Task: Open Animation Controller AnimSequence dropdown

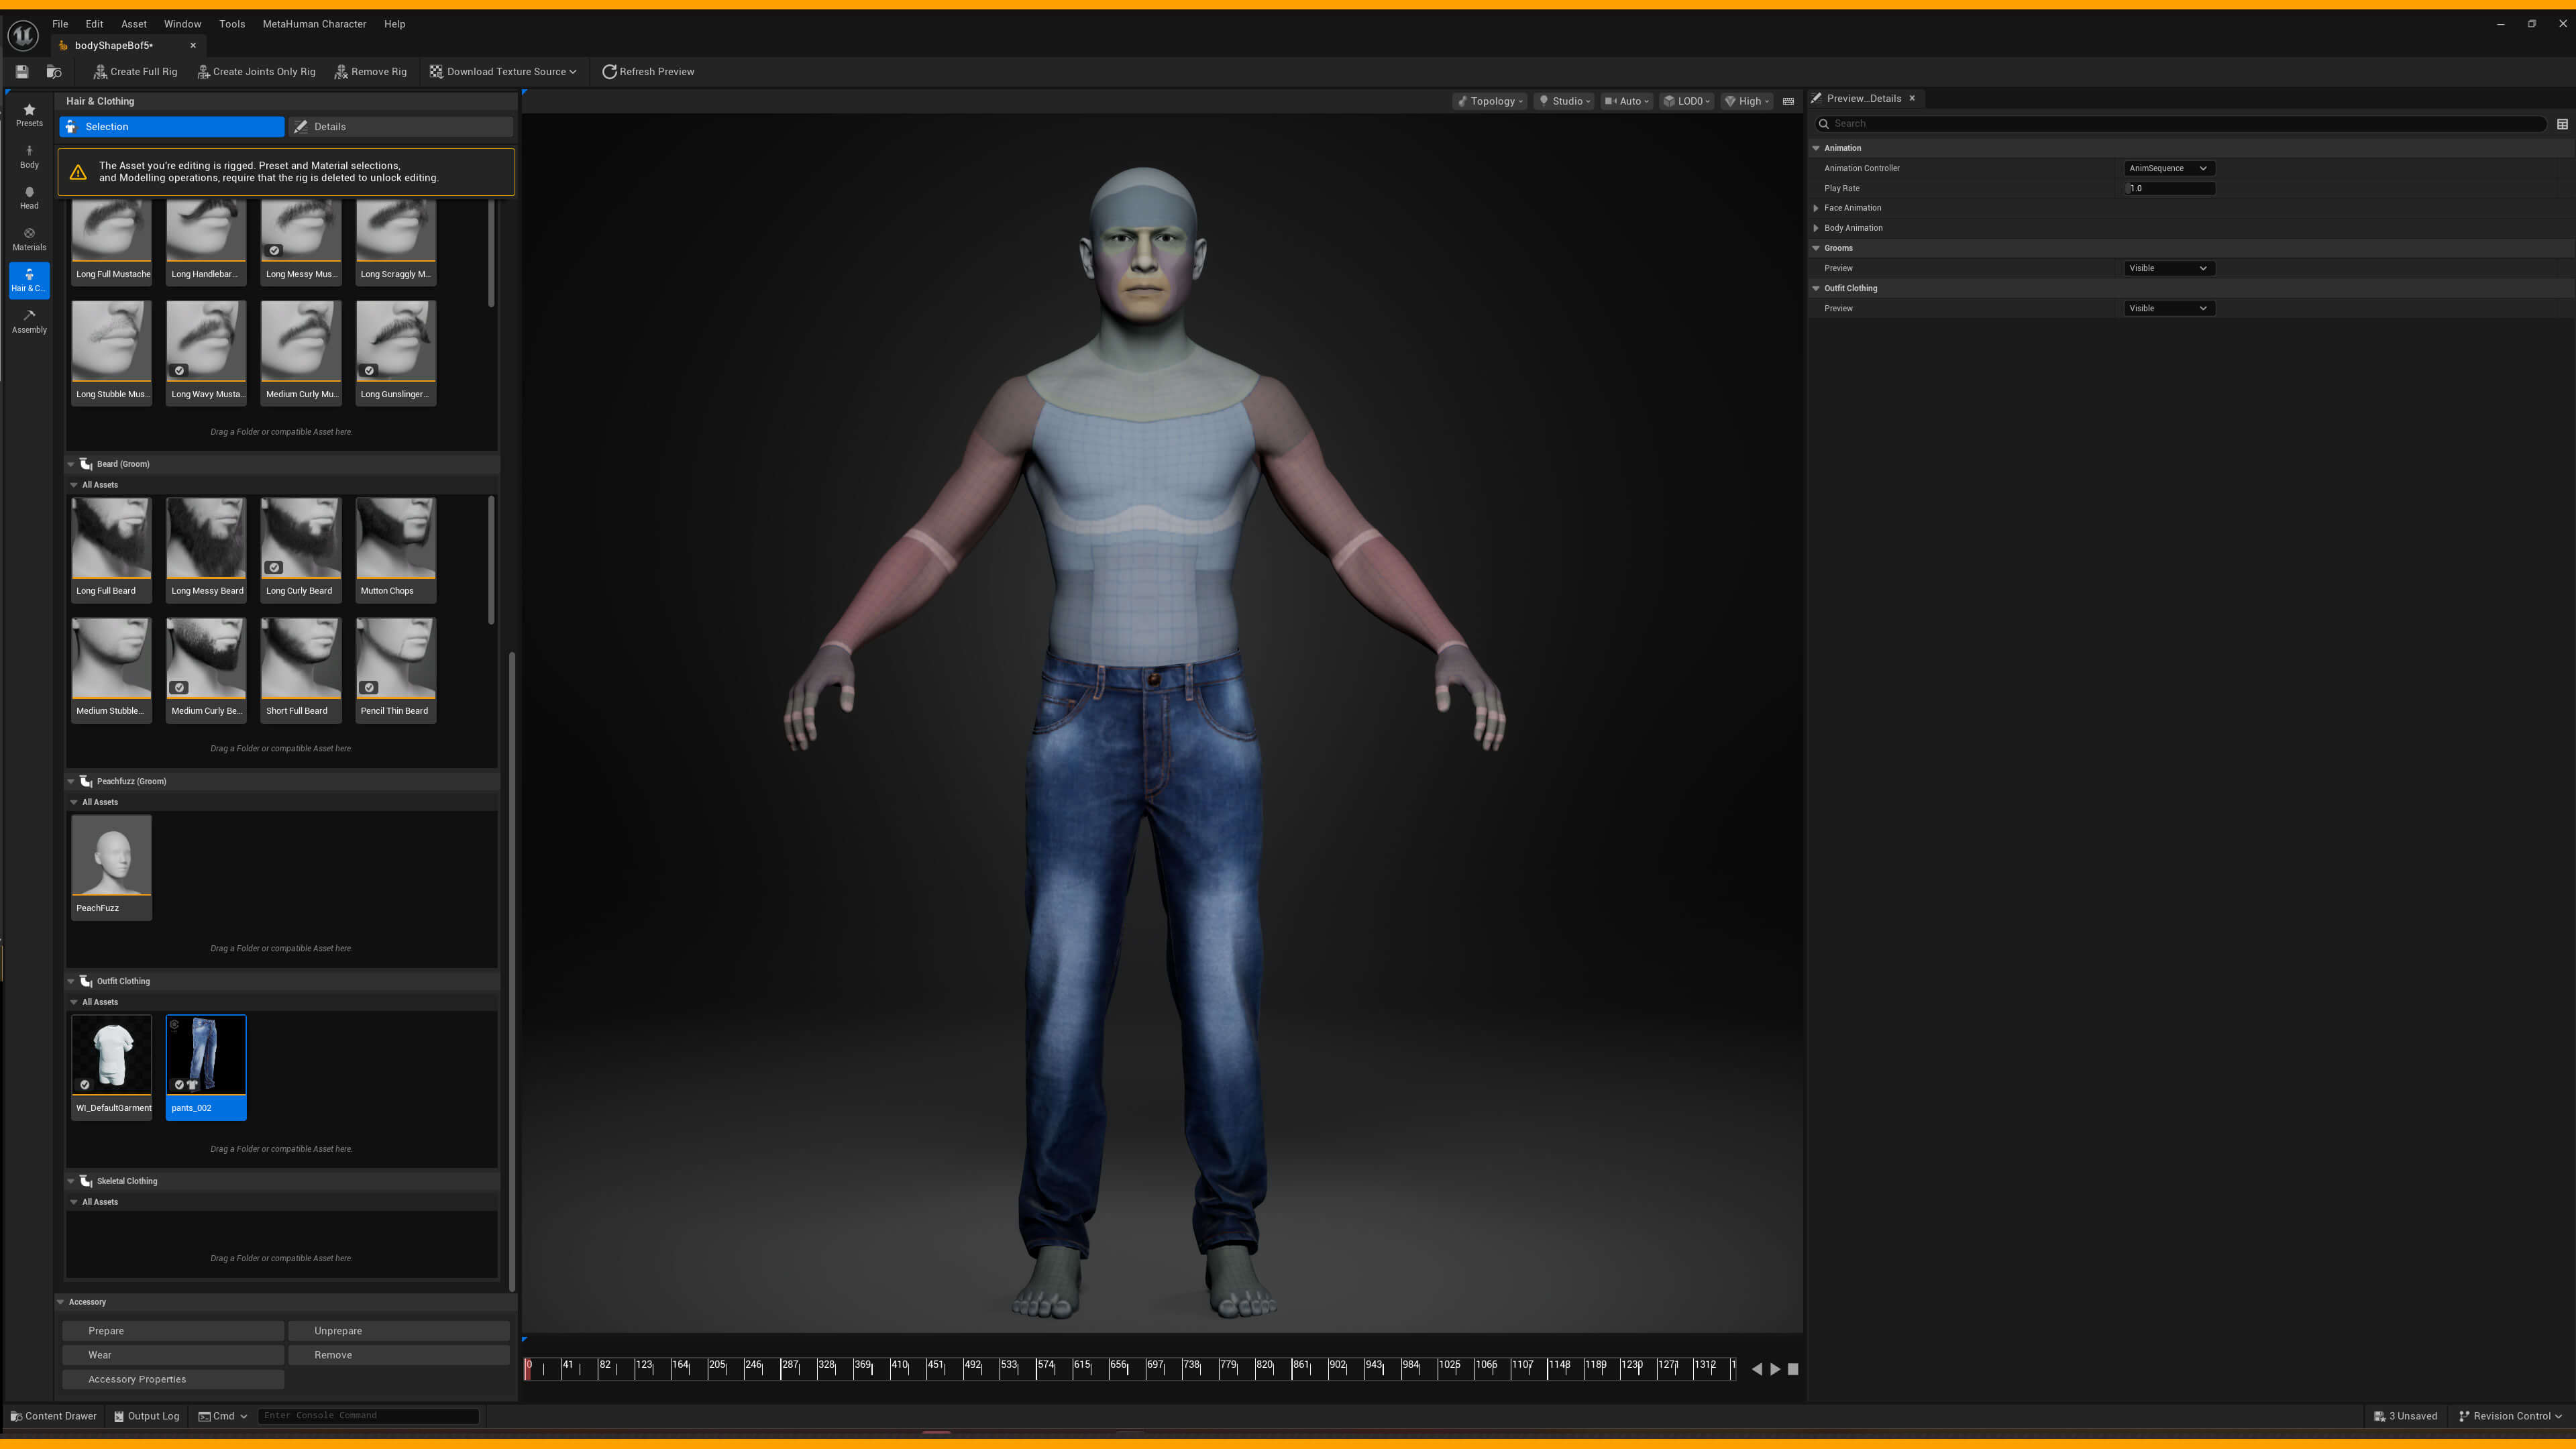Action: (2168, 168)
